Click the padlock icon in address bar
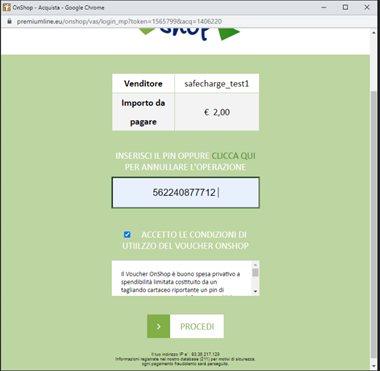This screenshot has height=371, width=380. [9, 21]
